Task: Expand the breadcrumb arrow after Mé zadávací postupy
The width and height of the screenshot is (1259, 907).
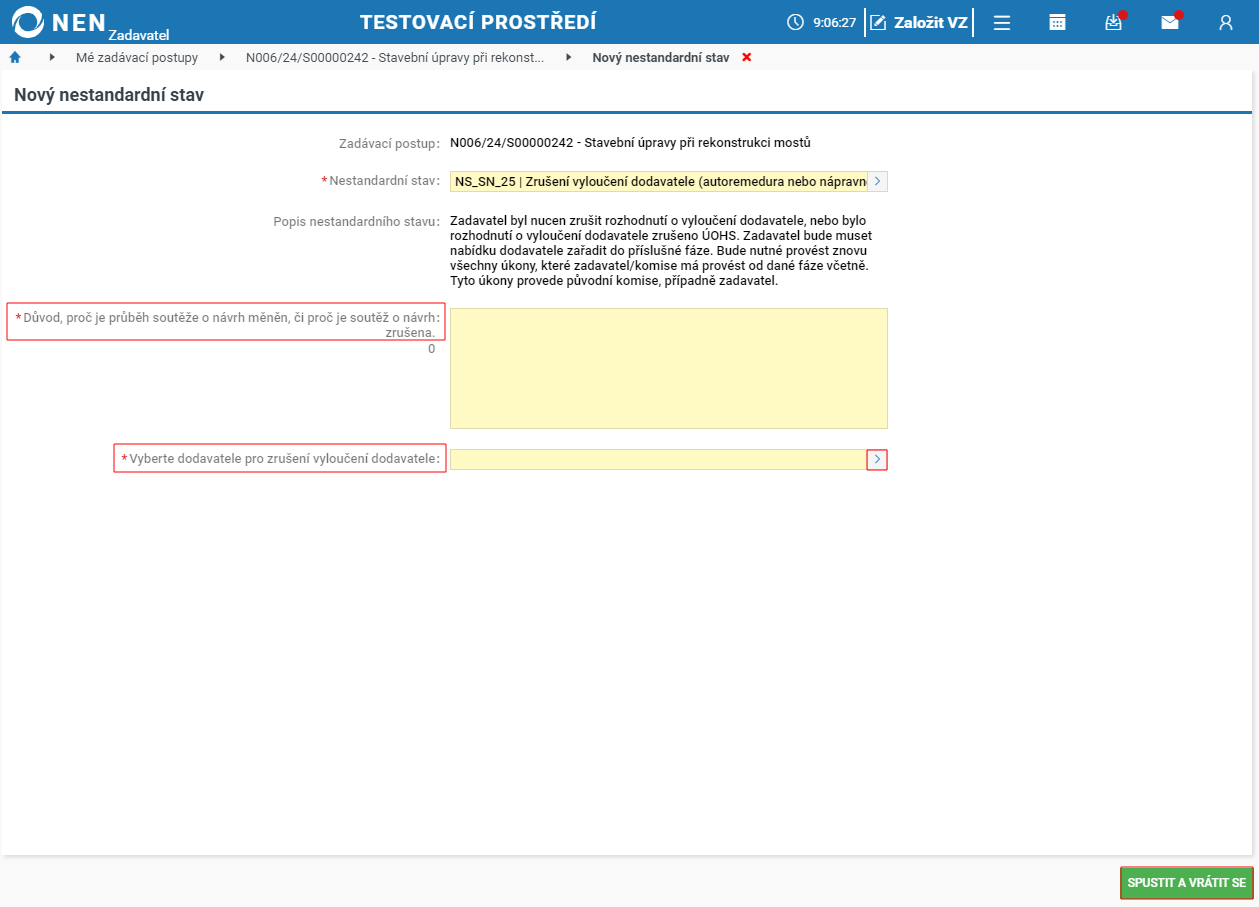Action: pos(222,57)
